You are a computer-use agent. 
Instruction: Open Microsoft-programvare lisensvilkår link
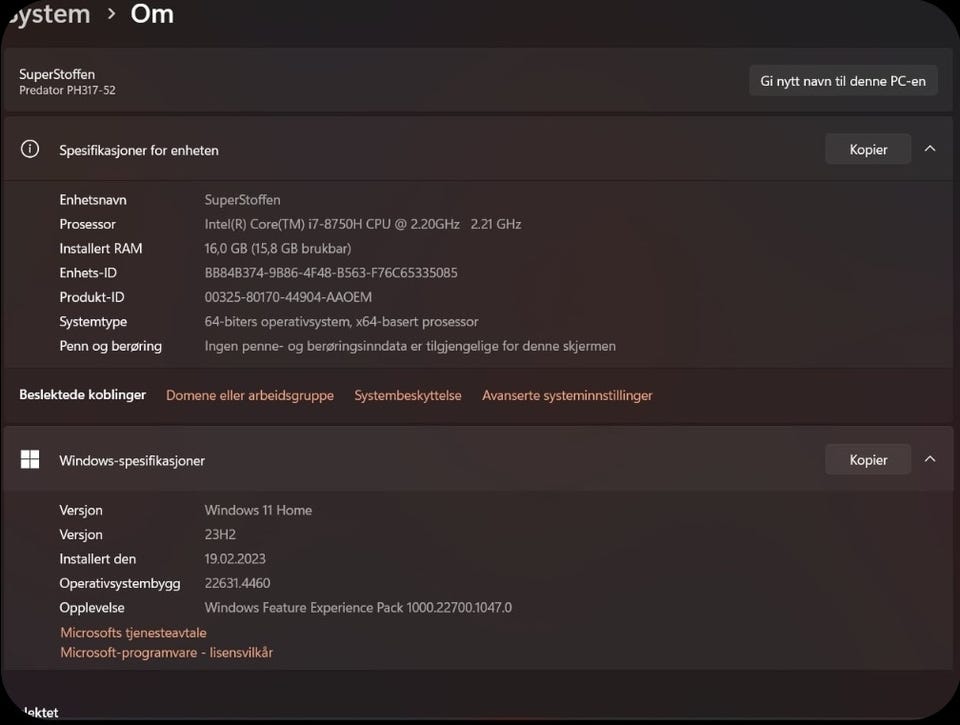coord(166,653)
